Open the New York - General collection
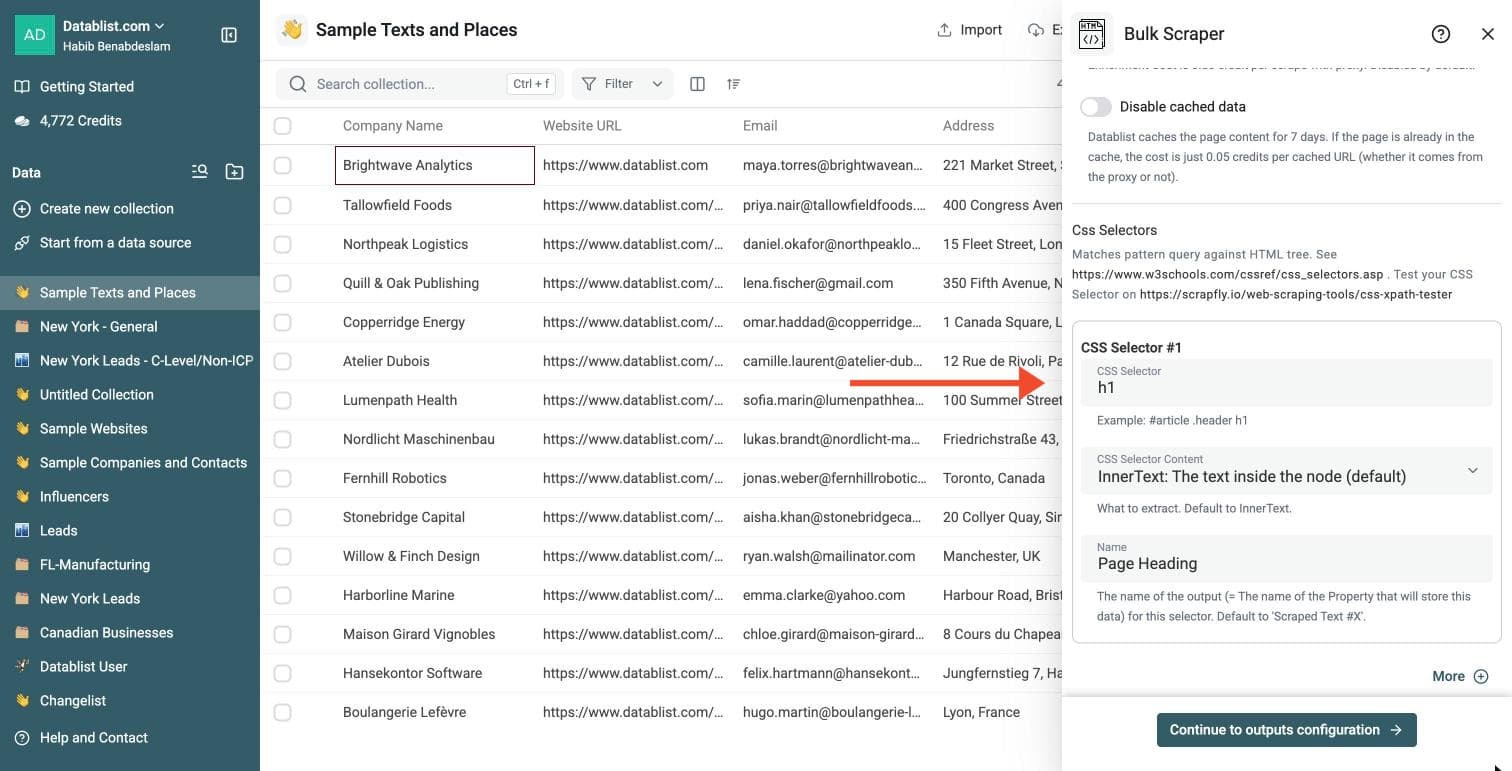Image resolution: width=1512 pixels, height=771 pixels. coord(130,327)
